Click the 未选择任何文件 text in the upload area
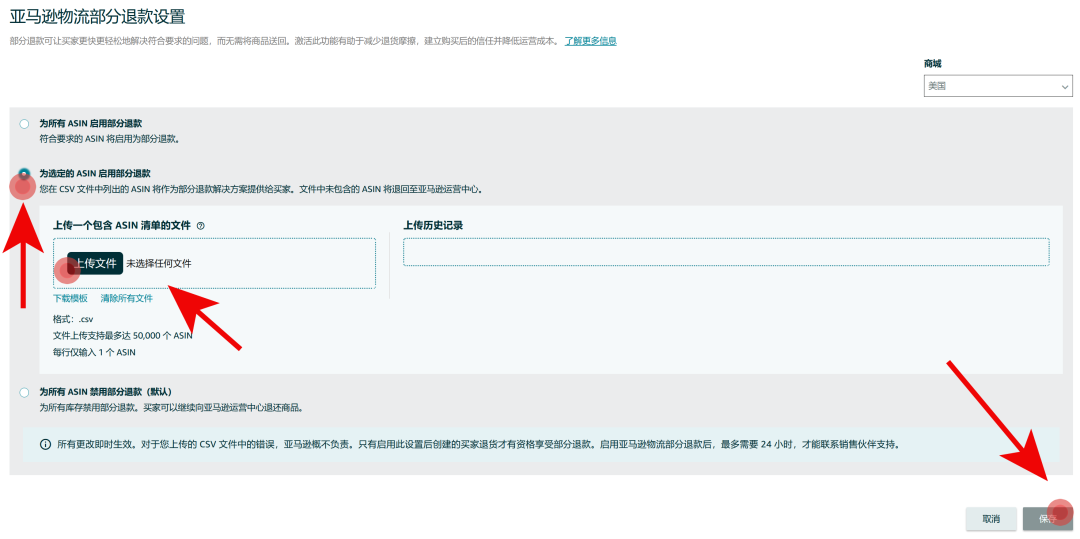Image resolution: width=1080 pixels, height=539 pixels. coord(158,264)
